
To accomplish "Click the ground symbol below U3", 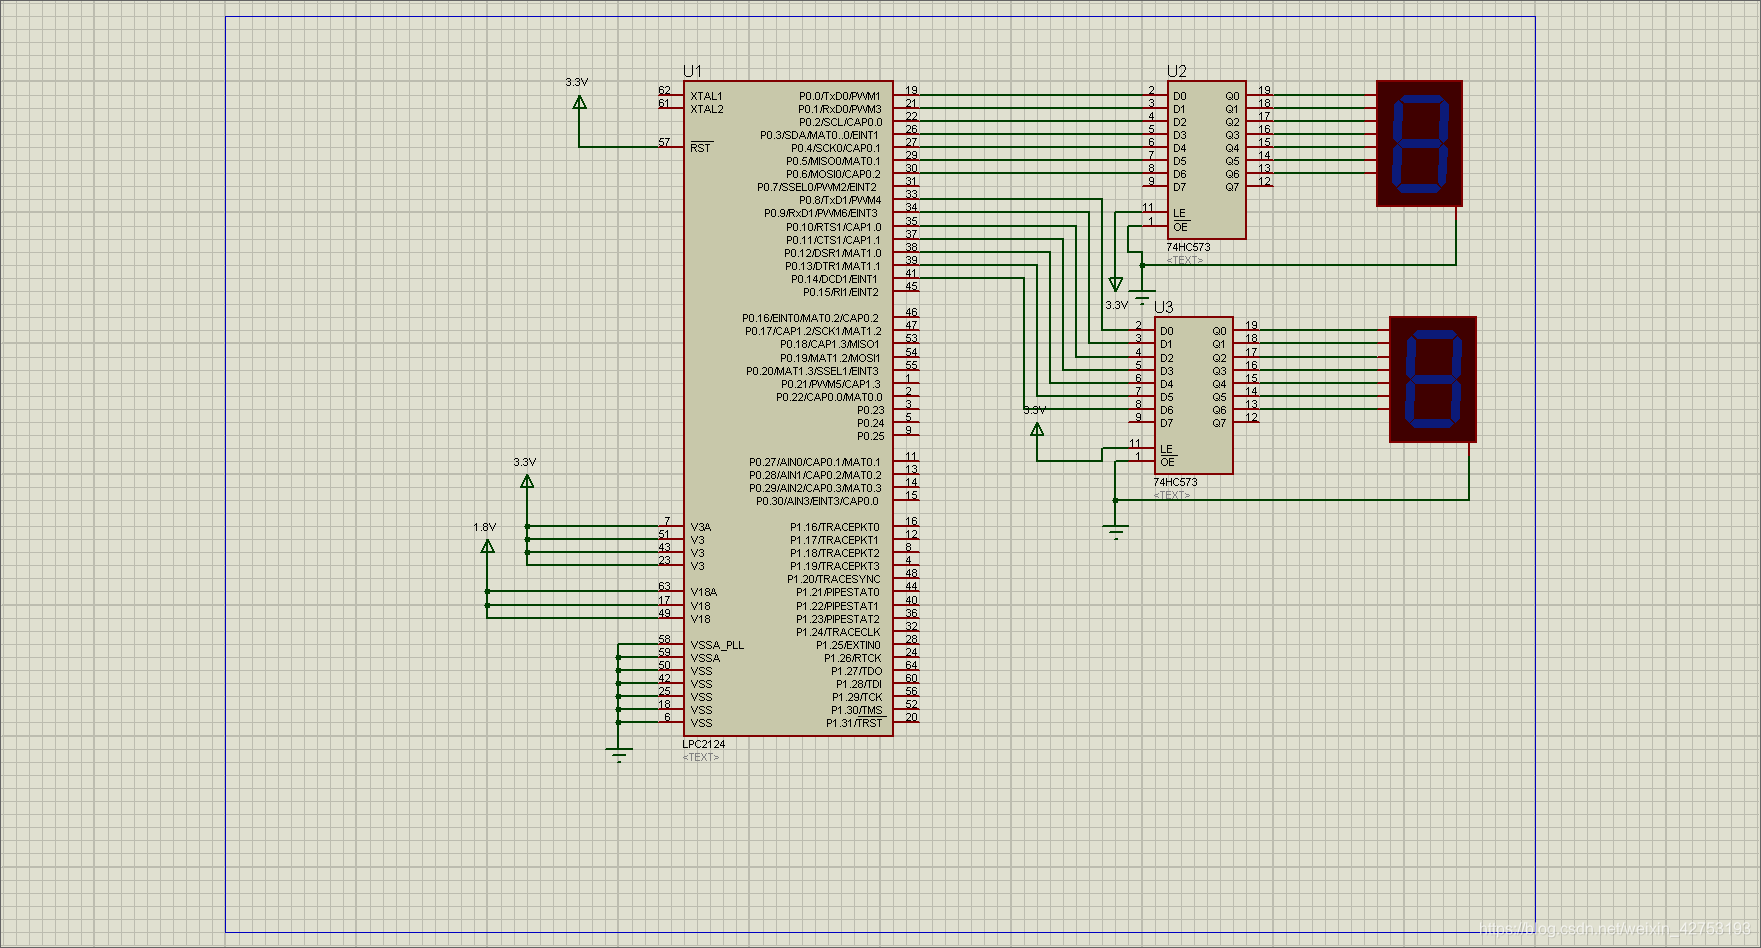I will pos(1116,532).
